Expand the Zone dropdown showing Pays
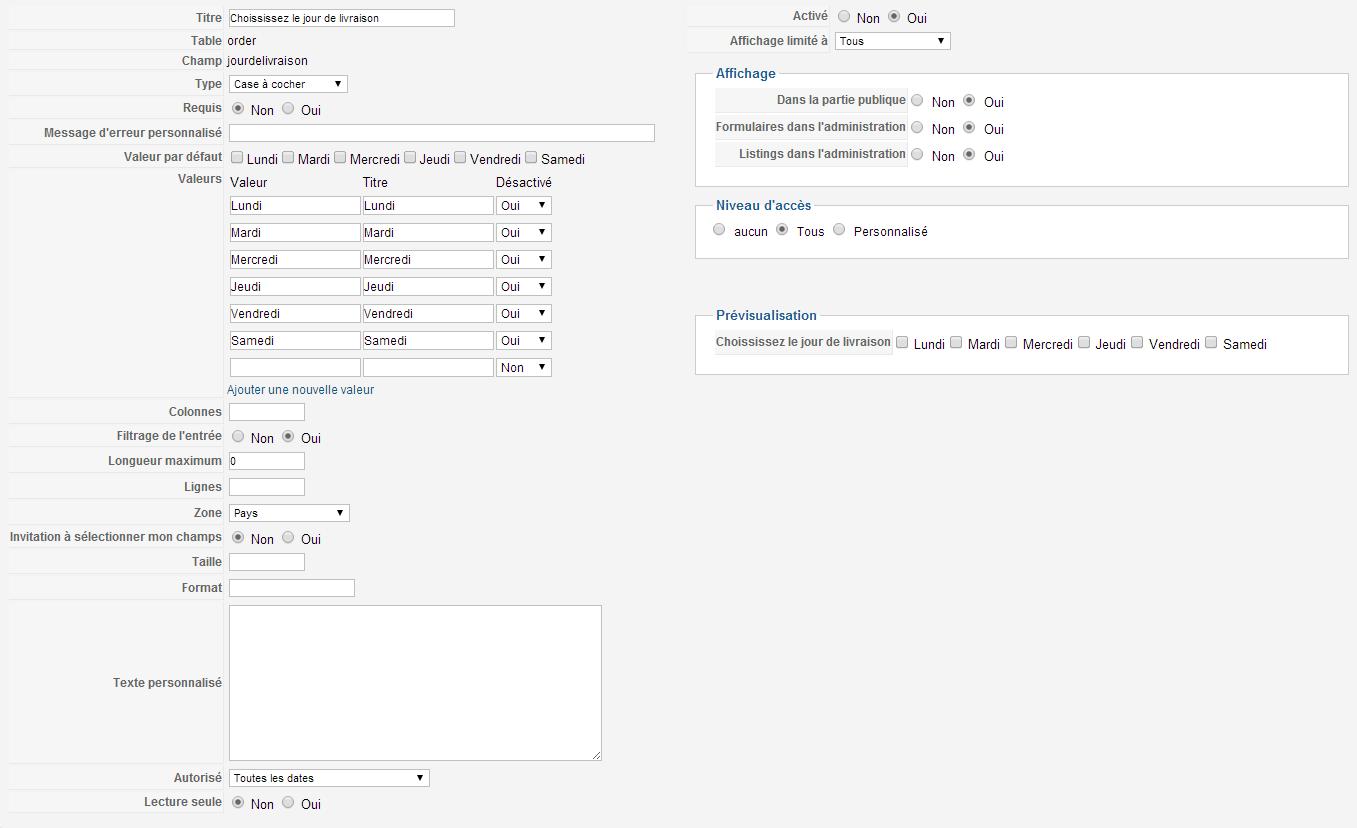The width and height of the screenshot is (1357, 828). 289,513
